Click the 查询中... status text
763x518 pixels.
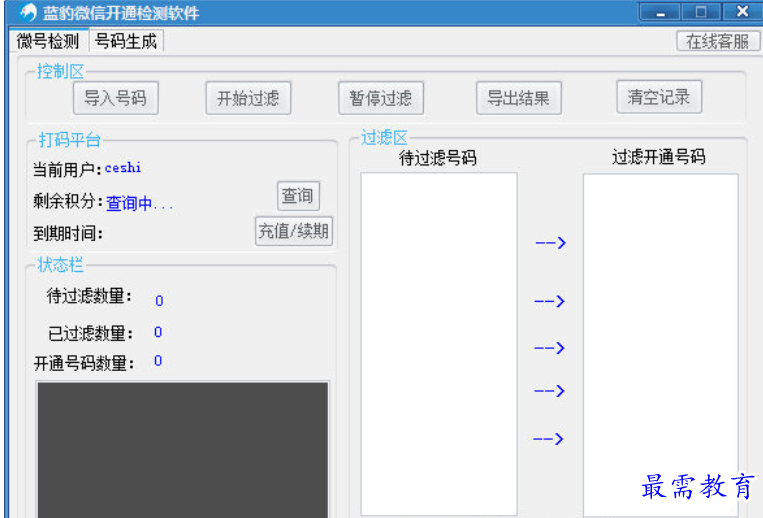coord(140,203)
